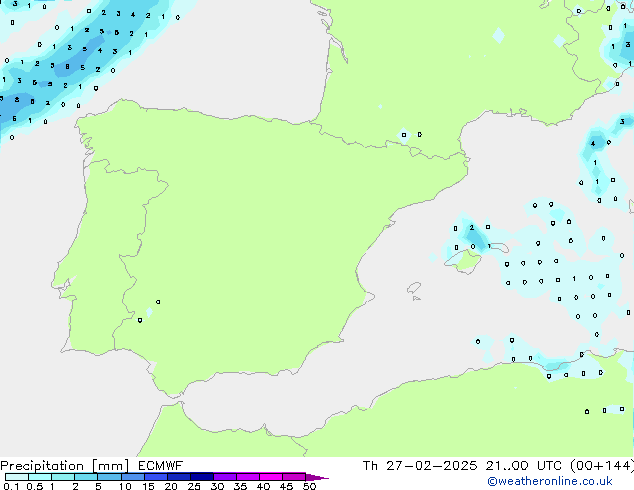
Task: Pick the 2–5 mm legend swatch
Action: (86, 477)
